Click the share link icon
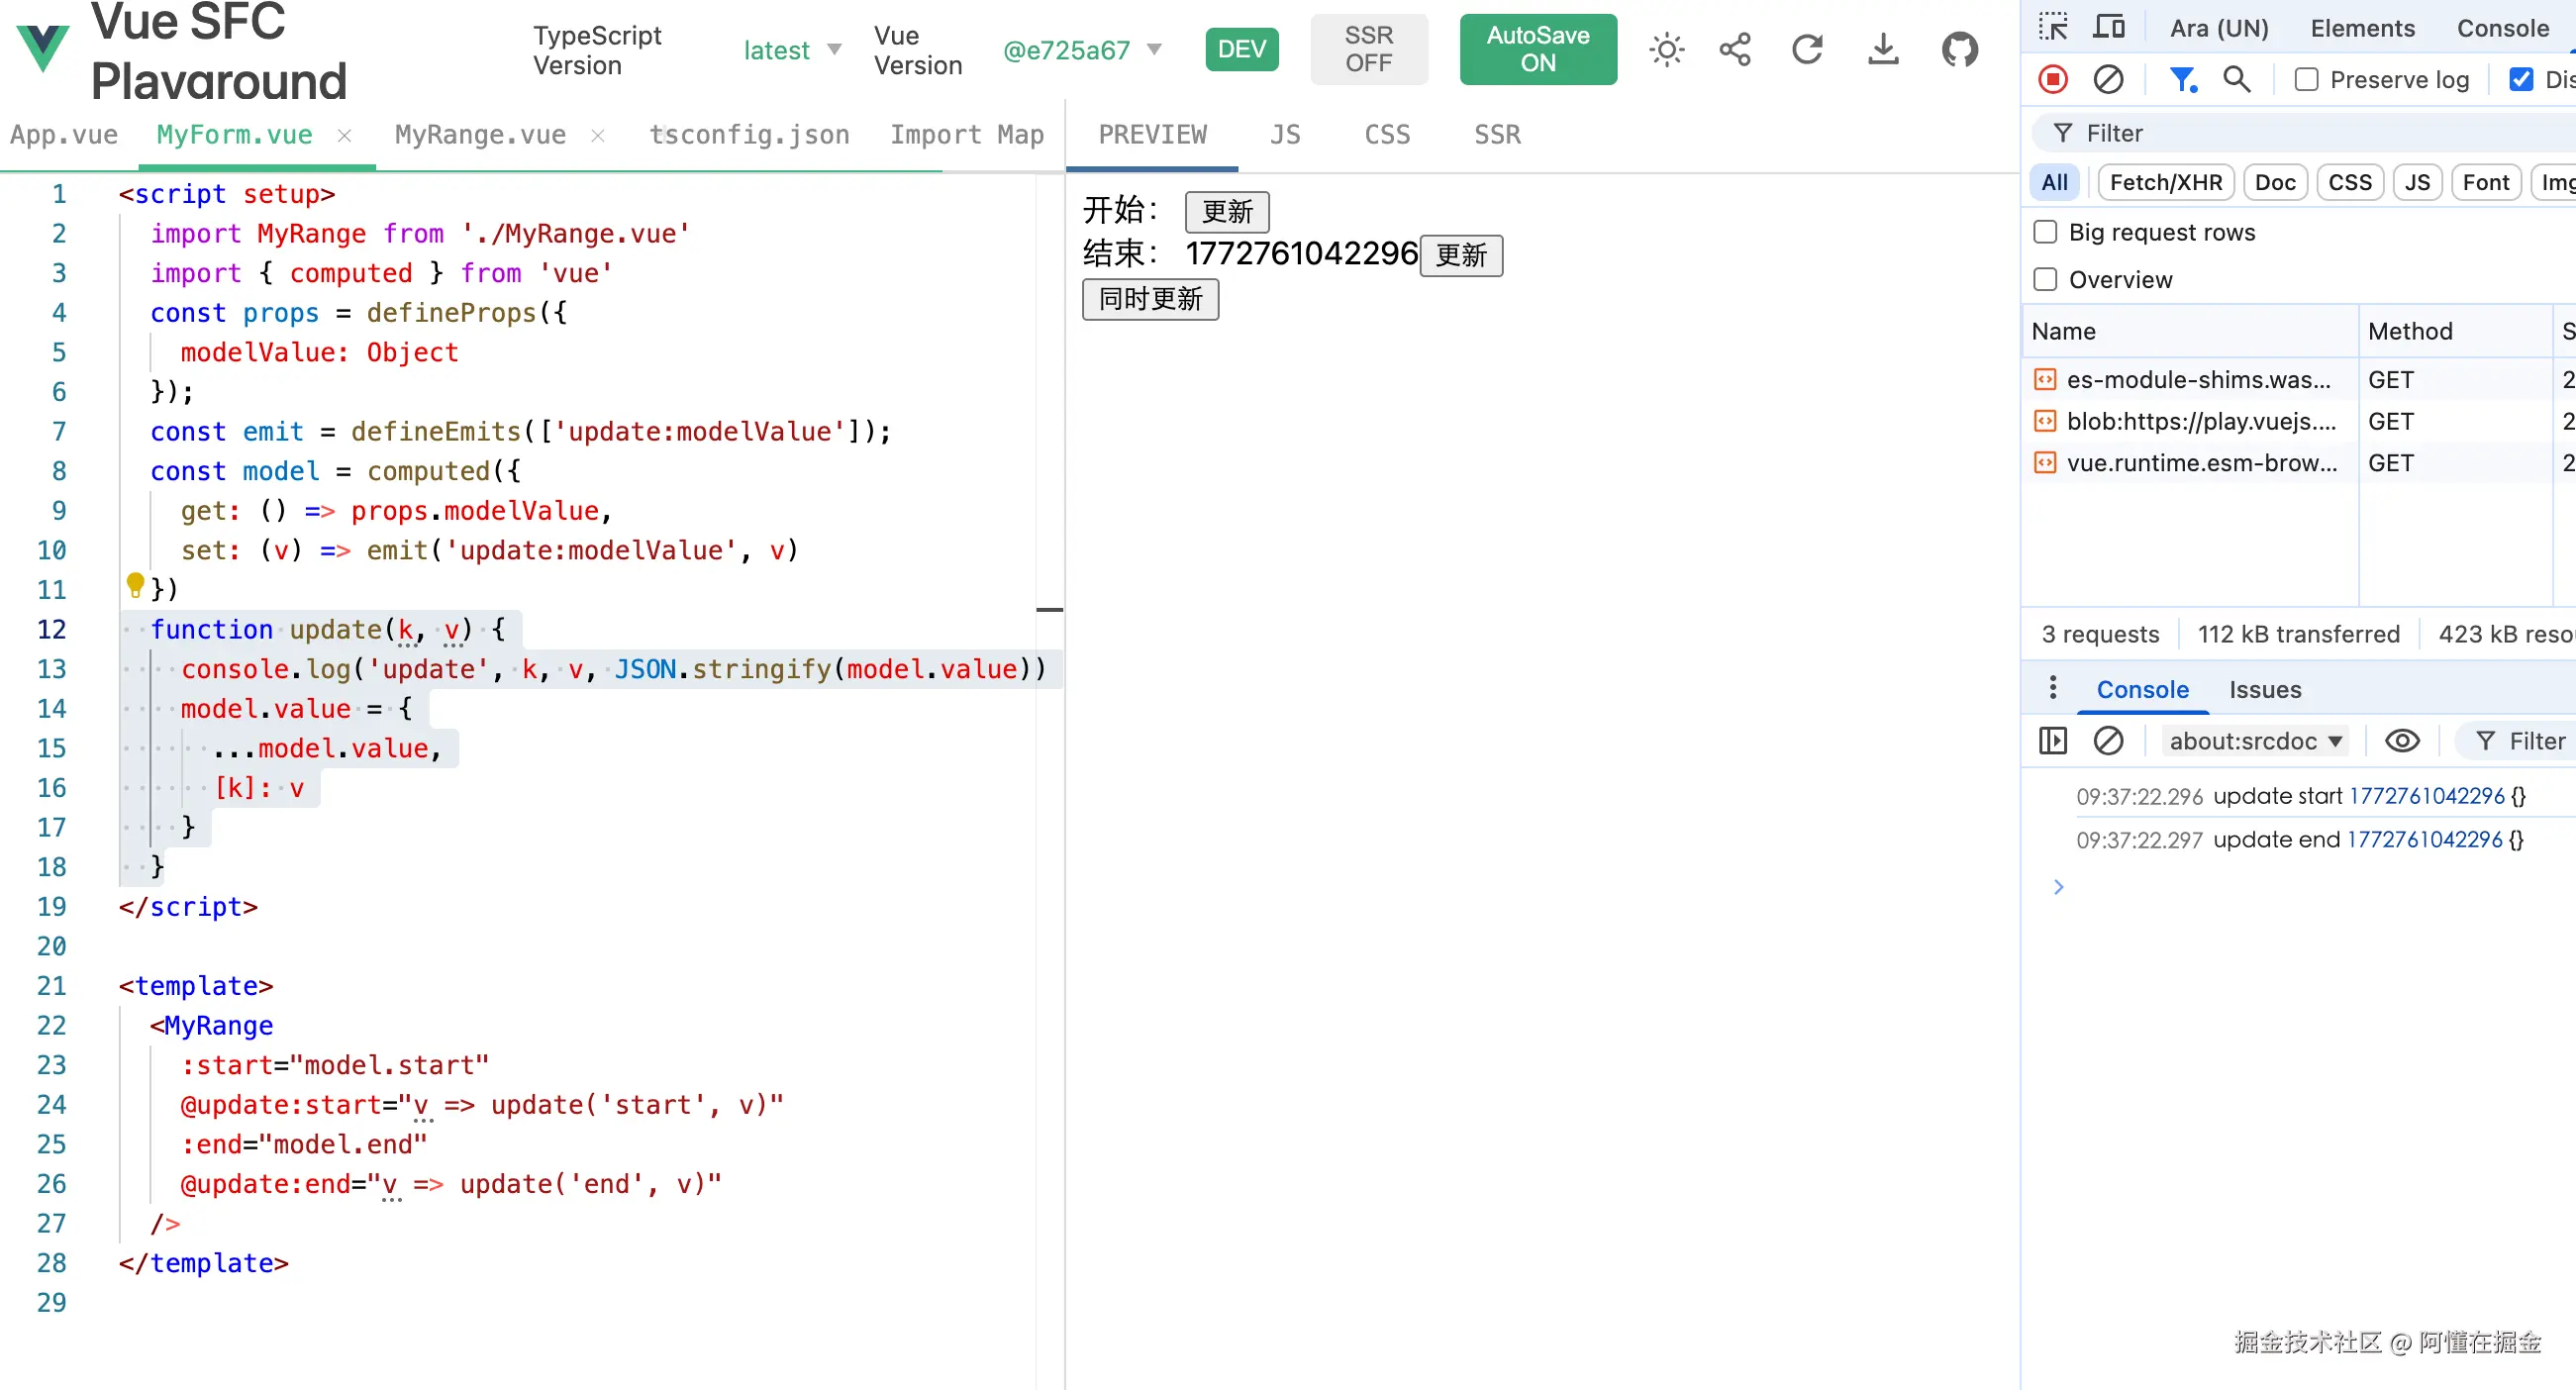The width and height of the screenshot is (2576, 1390). pyautogui.click(x=1735, y=49)
